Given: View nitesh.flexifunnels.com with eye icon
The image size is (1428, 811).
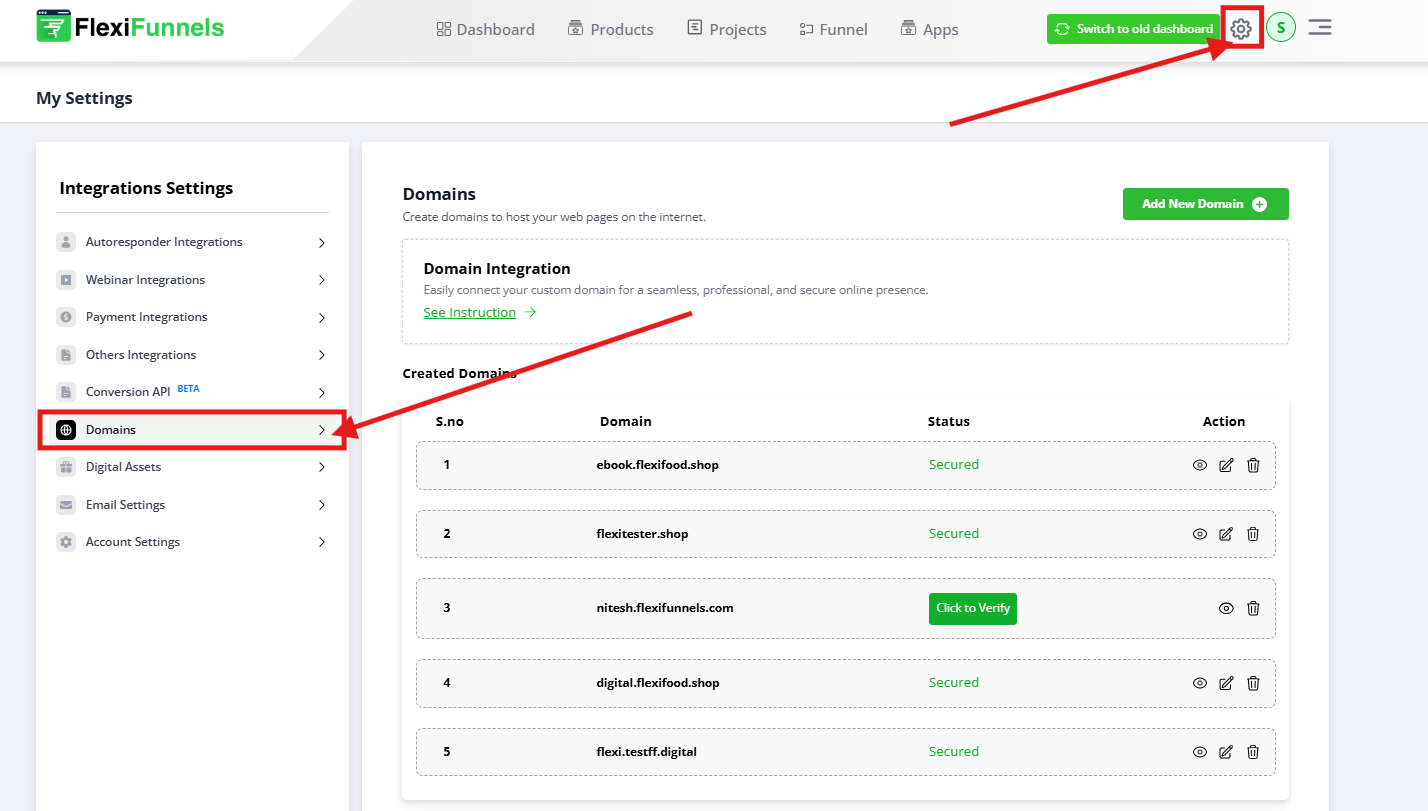Looking at the screenshot, I should [1226, 608].
